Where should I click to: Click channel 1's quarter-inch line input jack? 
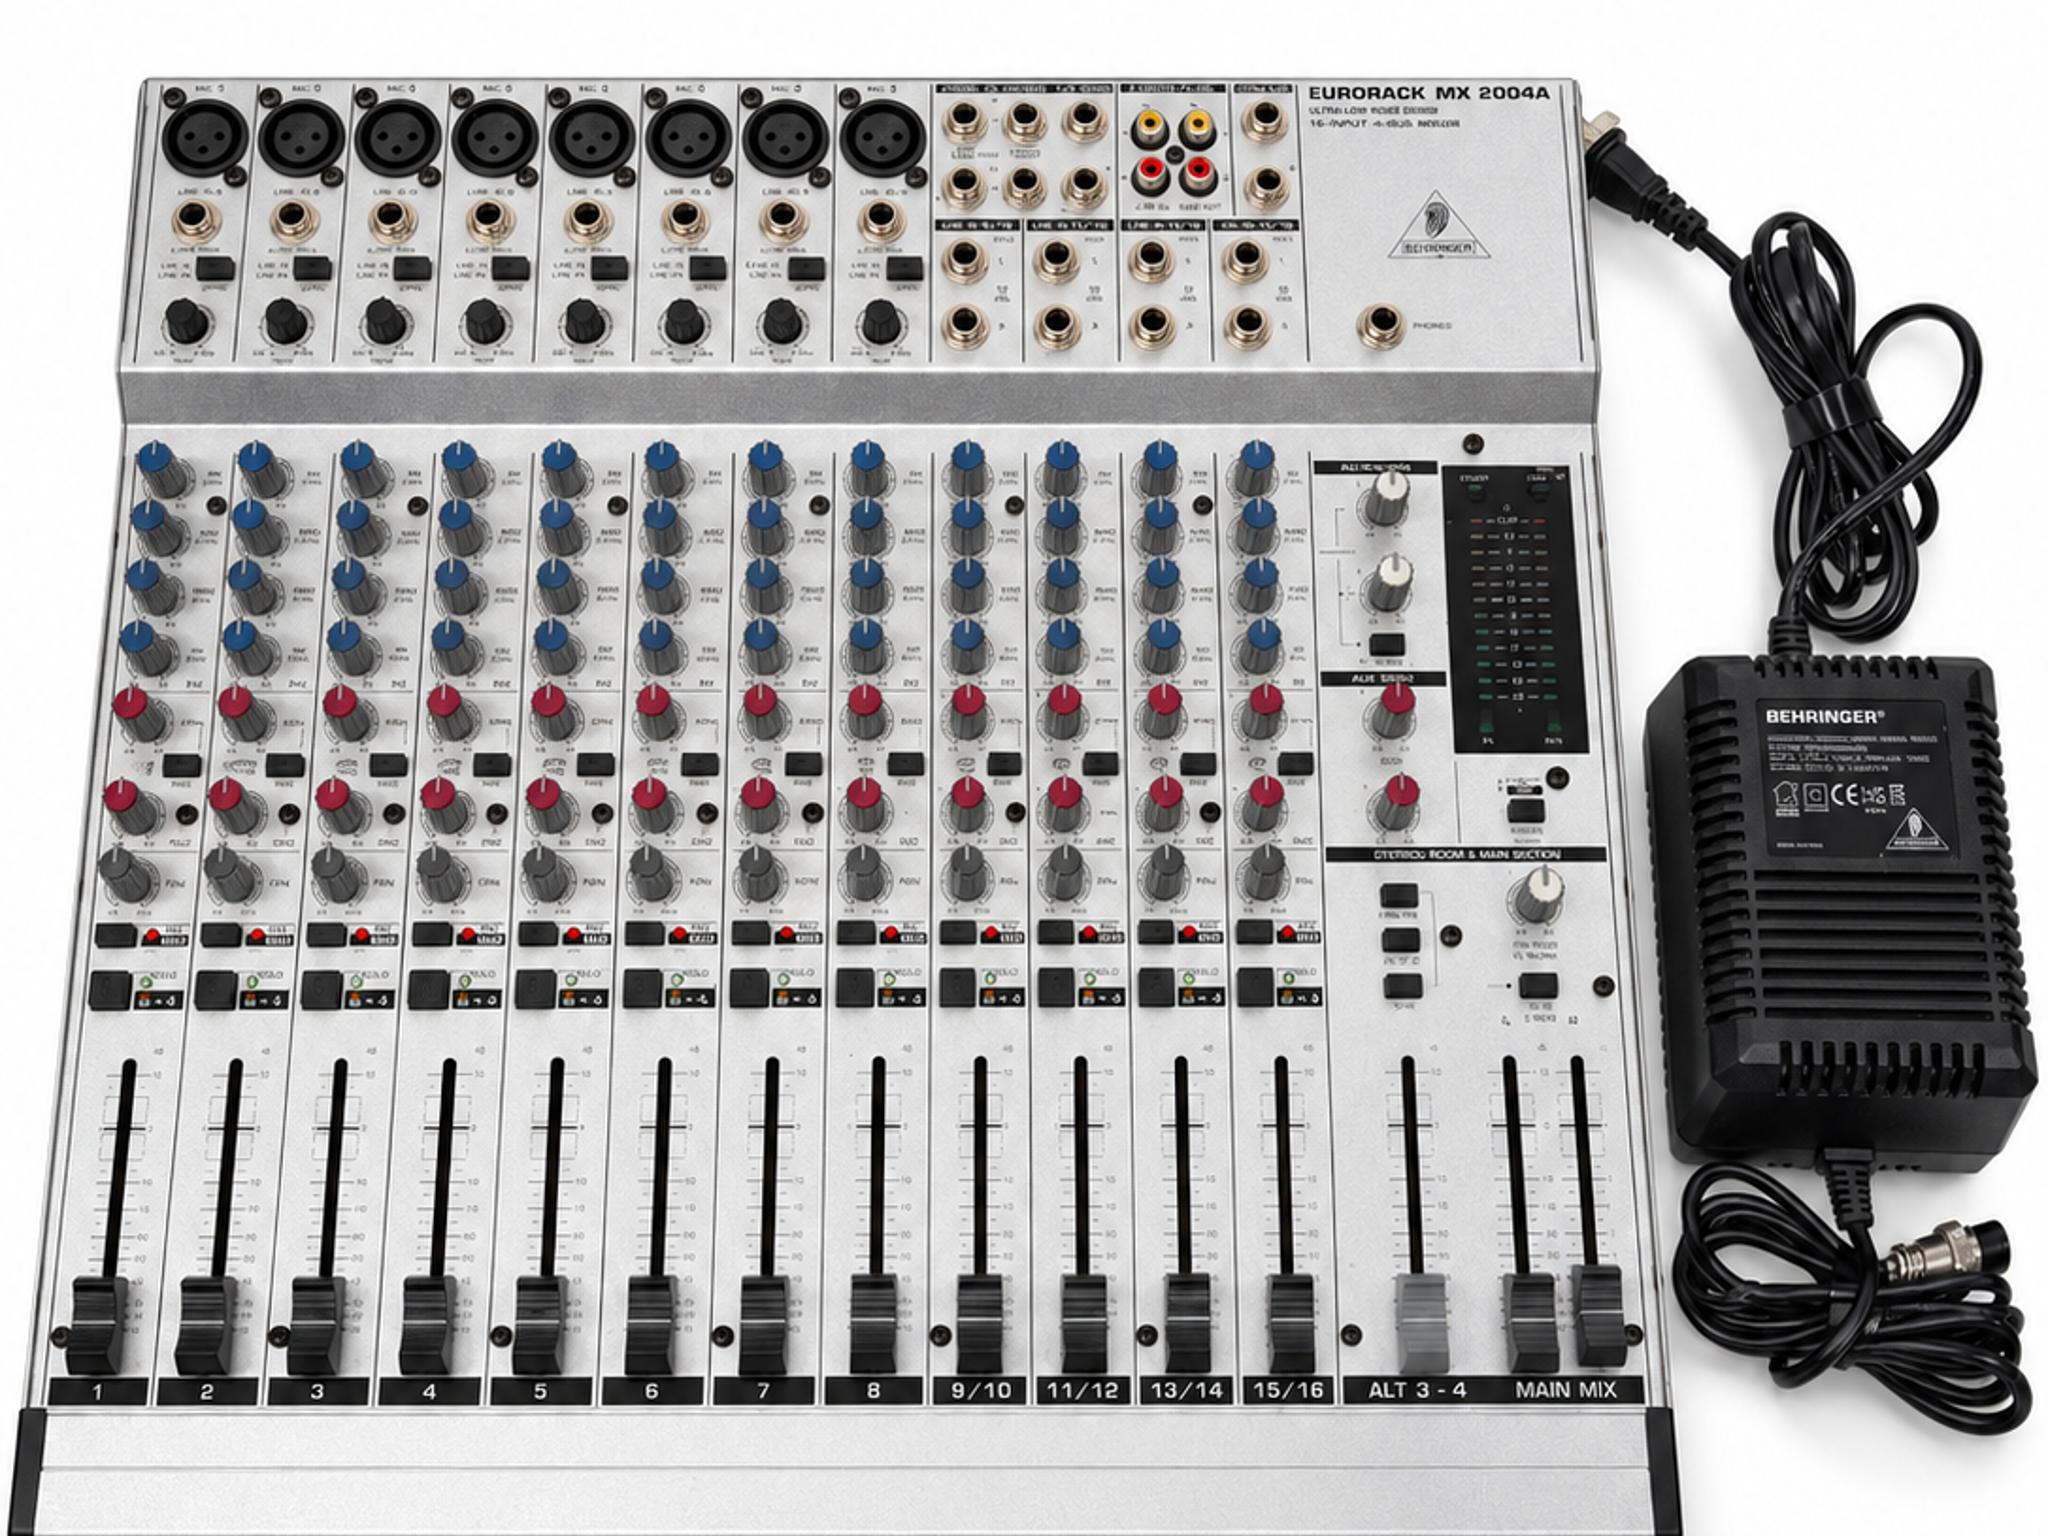coord(196,221)
